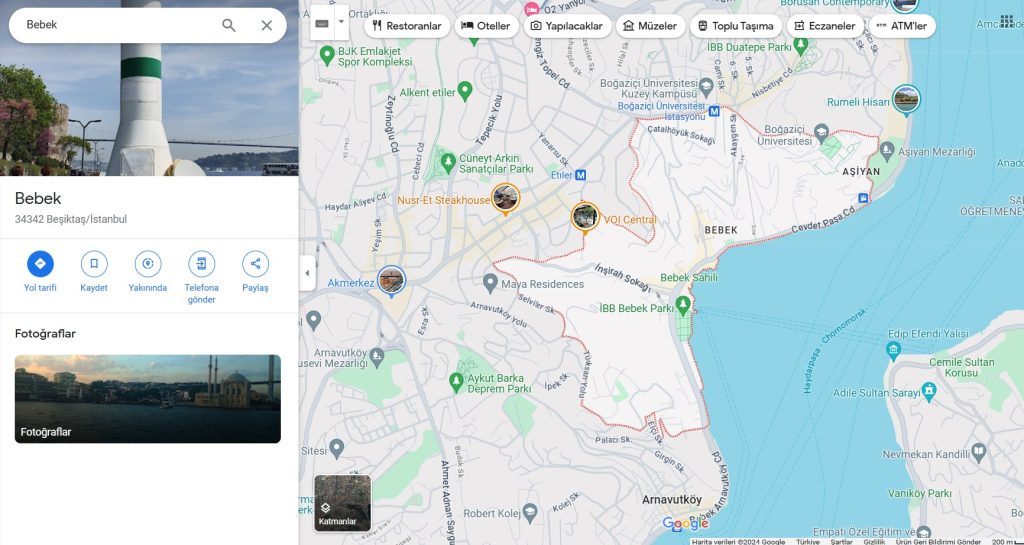This screenshot has width=1024, height=545.
Task: Open the keyboard input tool icon
Action: 321,23
